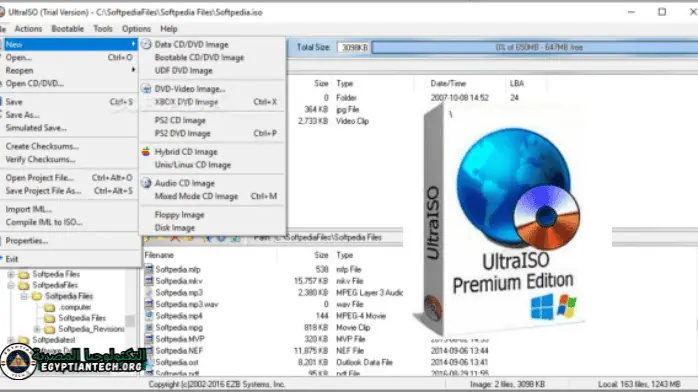Collapse the Softpedia Files subfolder node

tap(24, 296)
